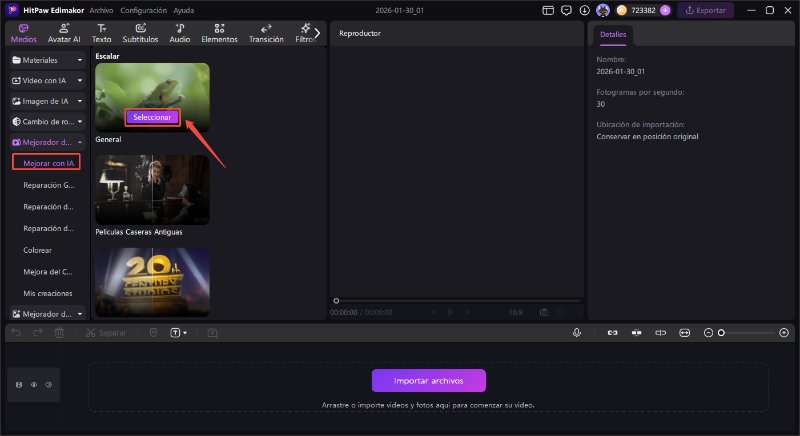Switch to the Audio tab
The height and width of the screenshot is (436, 800).
[x=180, y=33]
